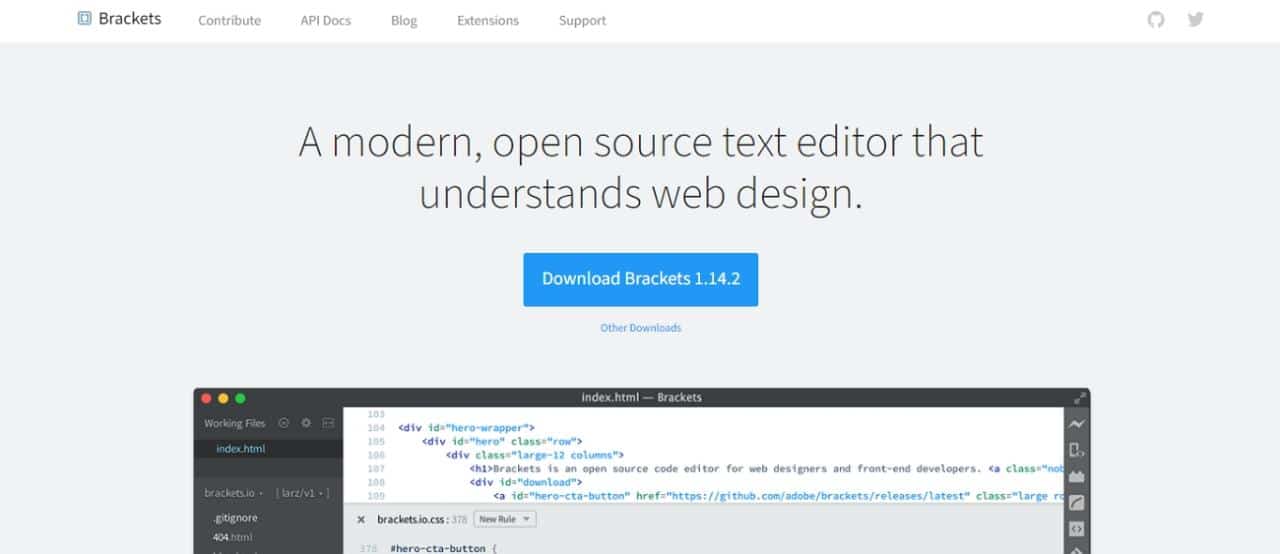Click the Brackets brand name in header

(x=130, y=18)
